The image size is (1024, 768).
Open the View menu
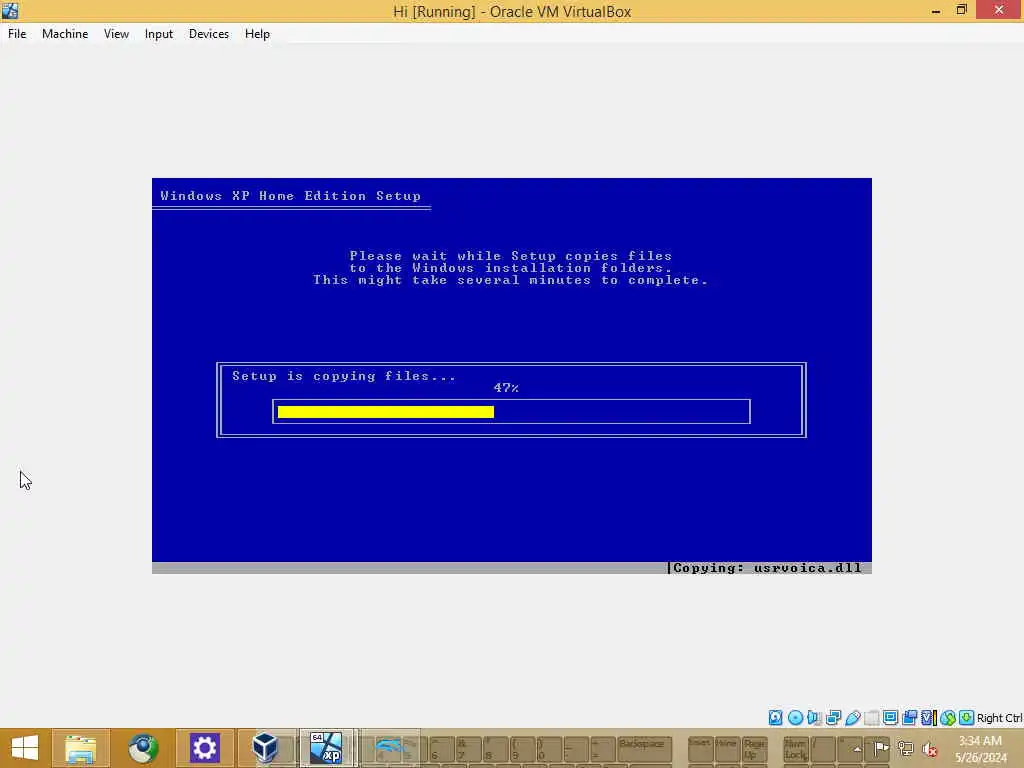[116, 34]
